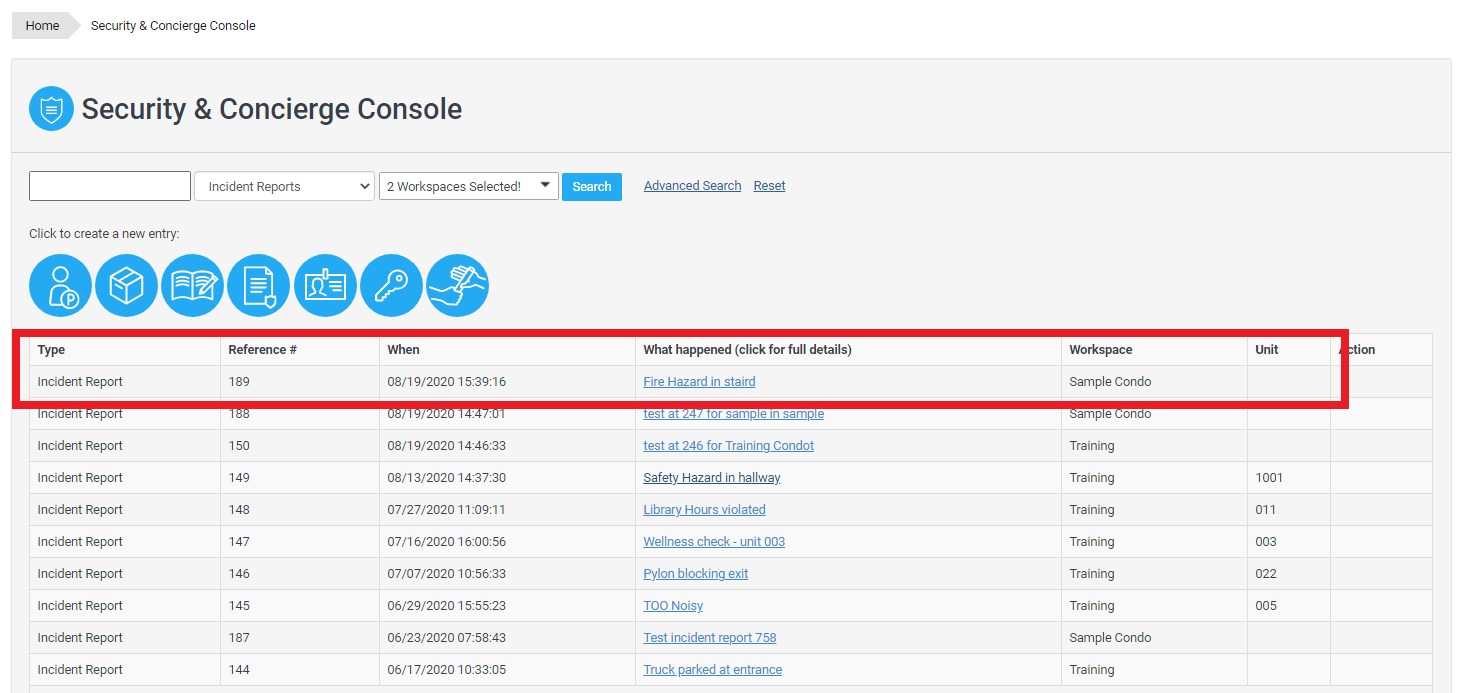The image size is (1466, 693).
Task: Open the Advanced Search link
Action: (x=692, y=186)
